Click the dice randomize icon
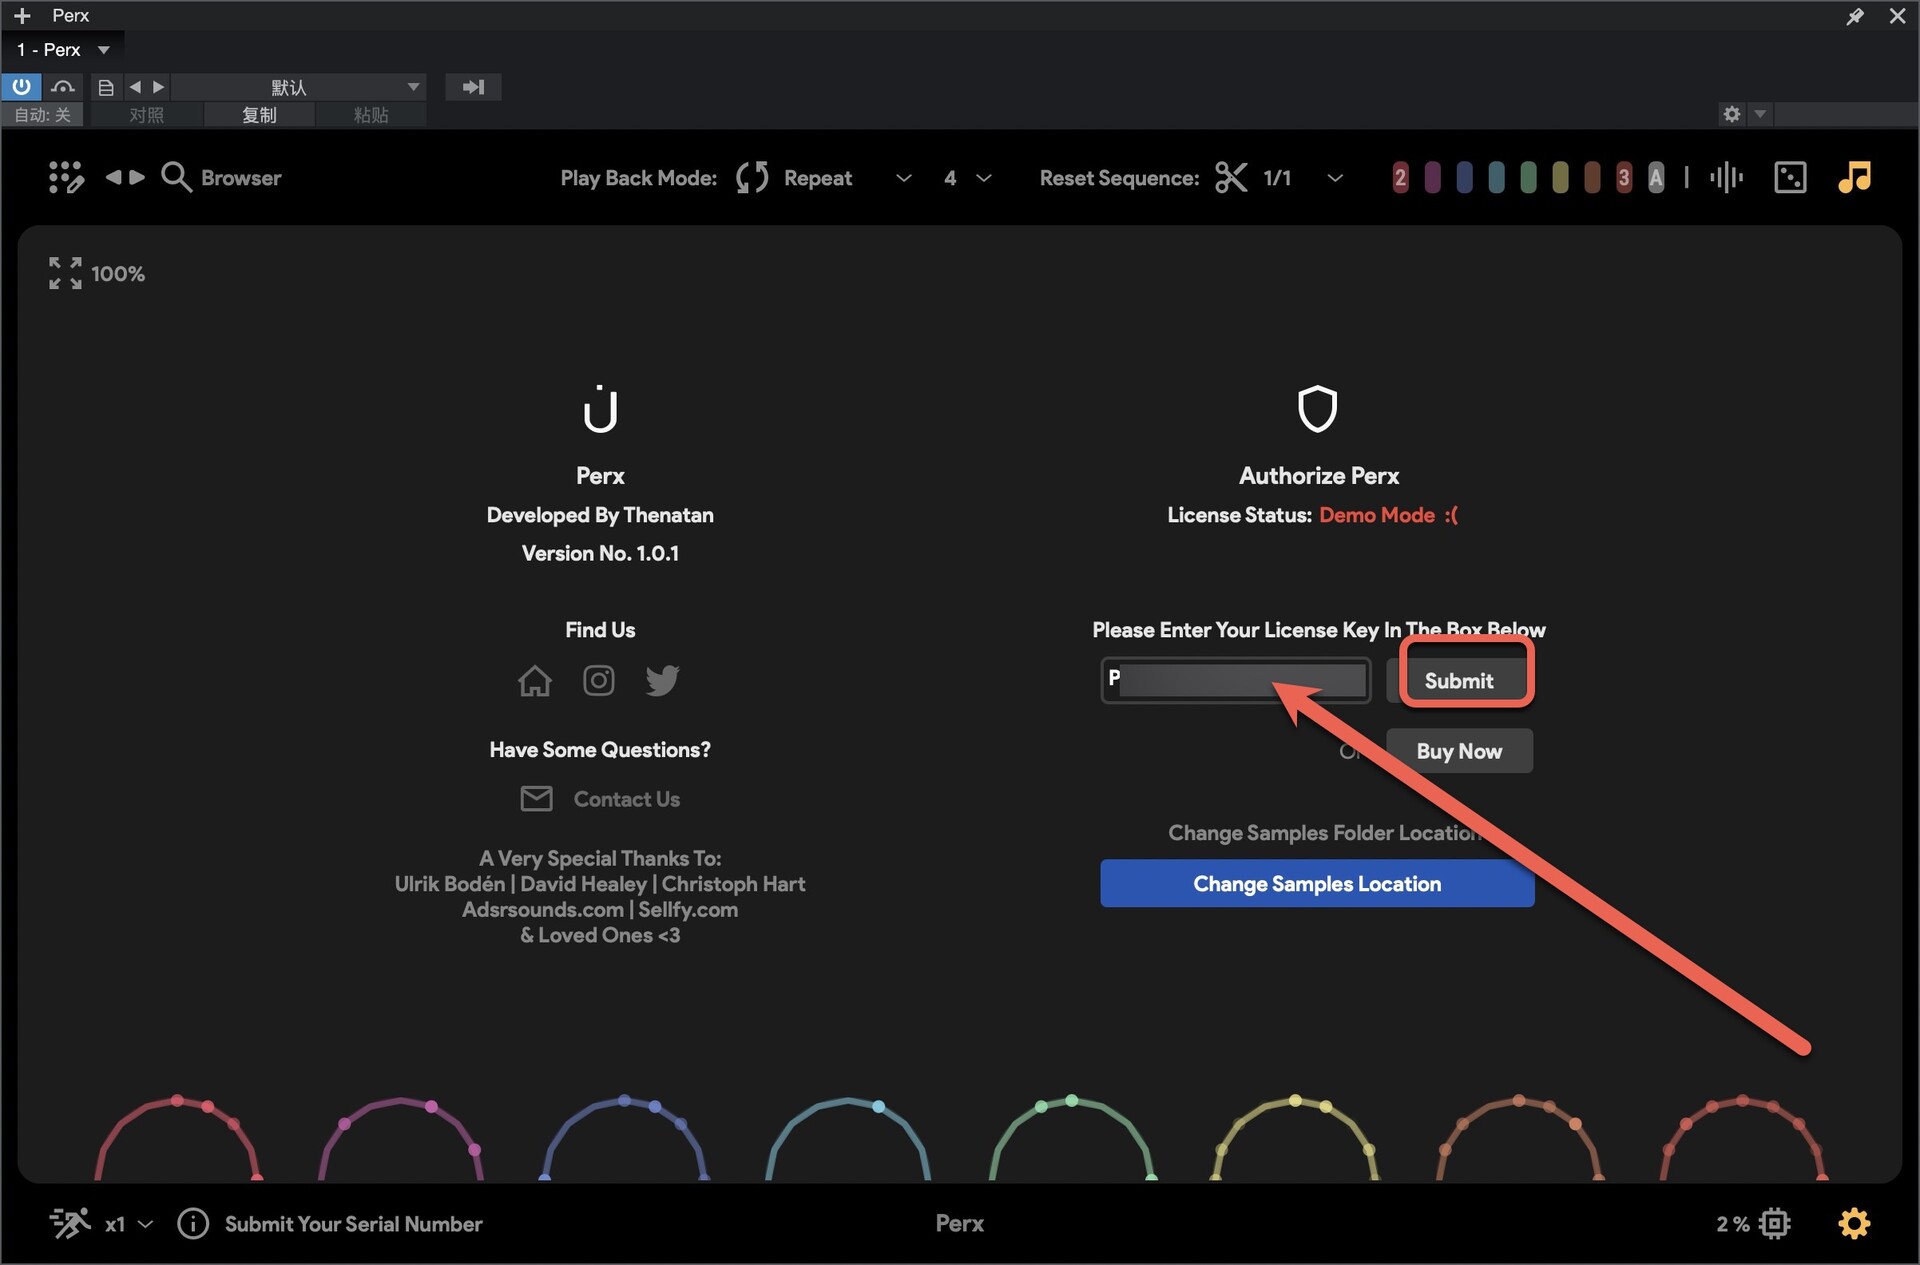Viewport: 1920px width, 1265px height. point(1790,178)
